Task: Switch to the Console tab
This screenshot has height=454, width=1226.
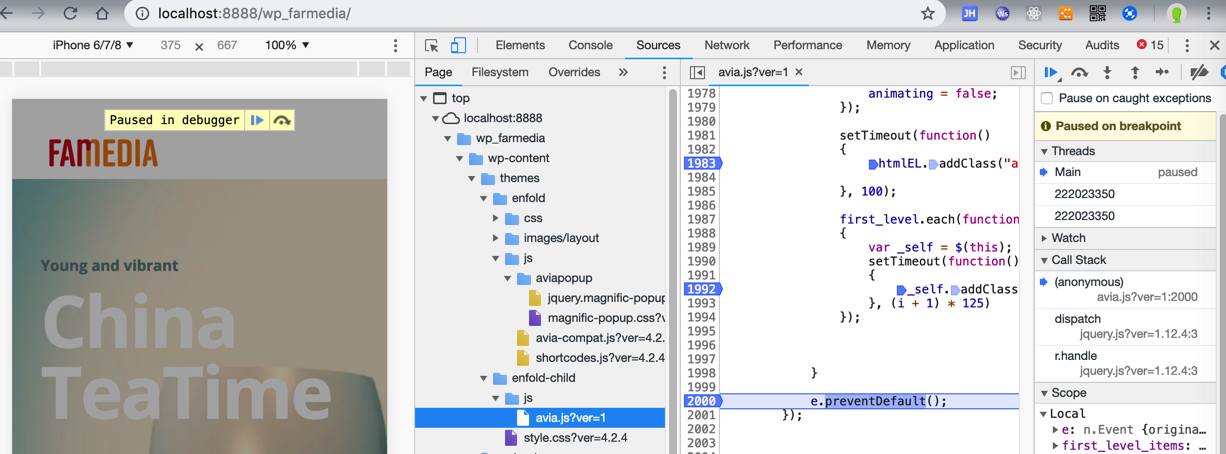Action: point(590,45)
